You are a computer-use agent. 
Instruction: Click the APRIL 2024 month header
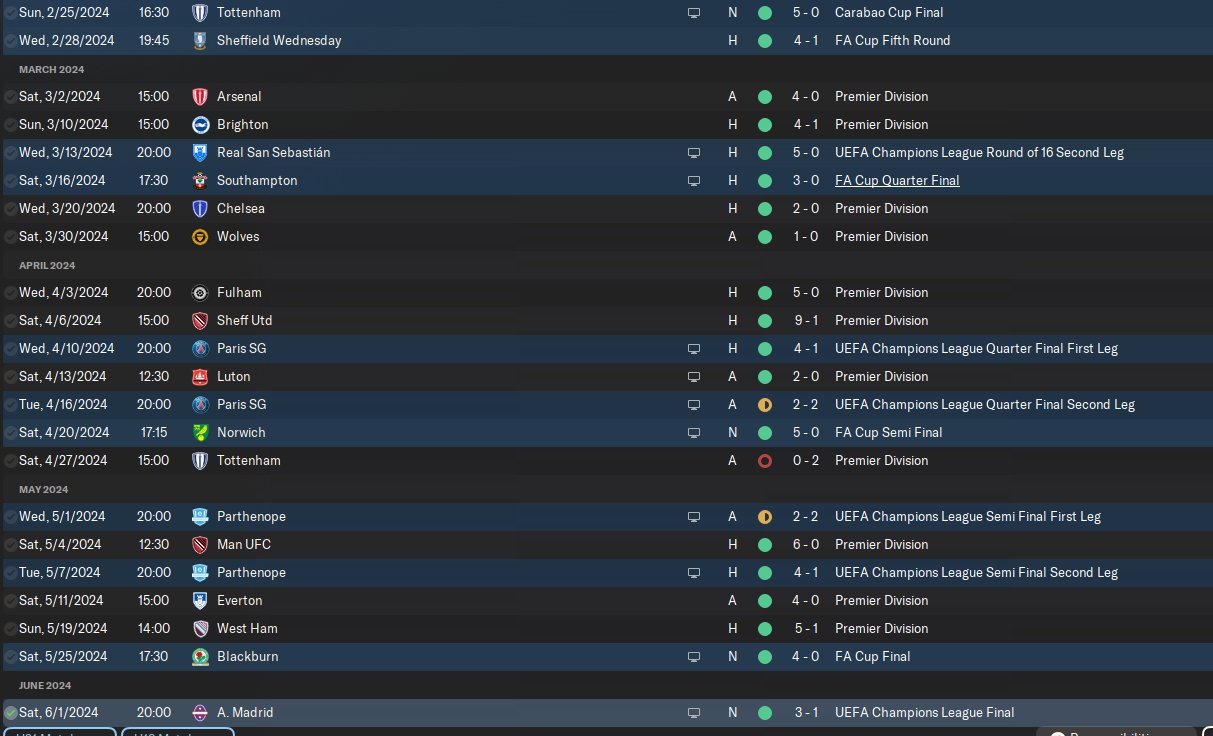pyautogui.click(x=47, y=266)
